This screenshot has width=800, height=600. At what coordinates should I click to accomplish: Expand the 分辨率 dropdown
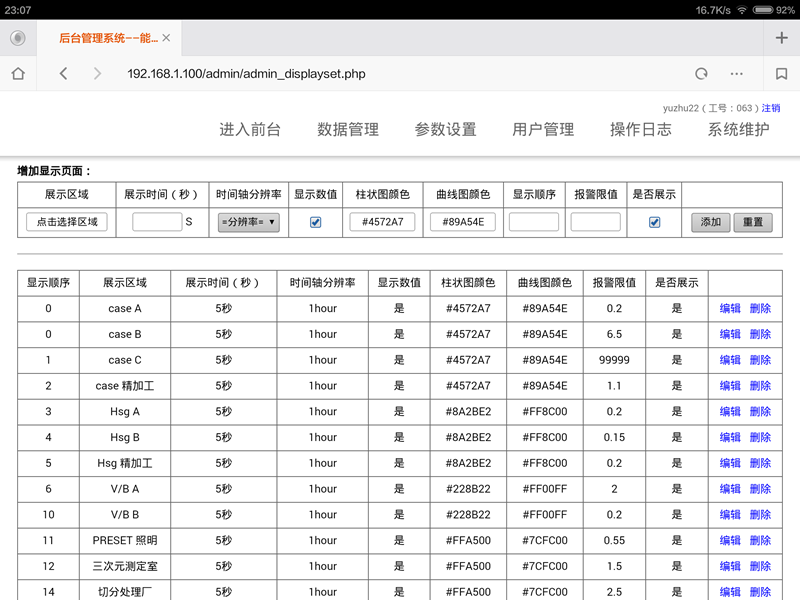click(x=248, y=222)
